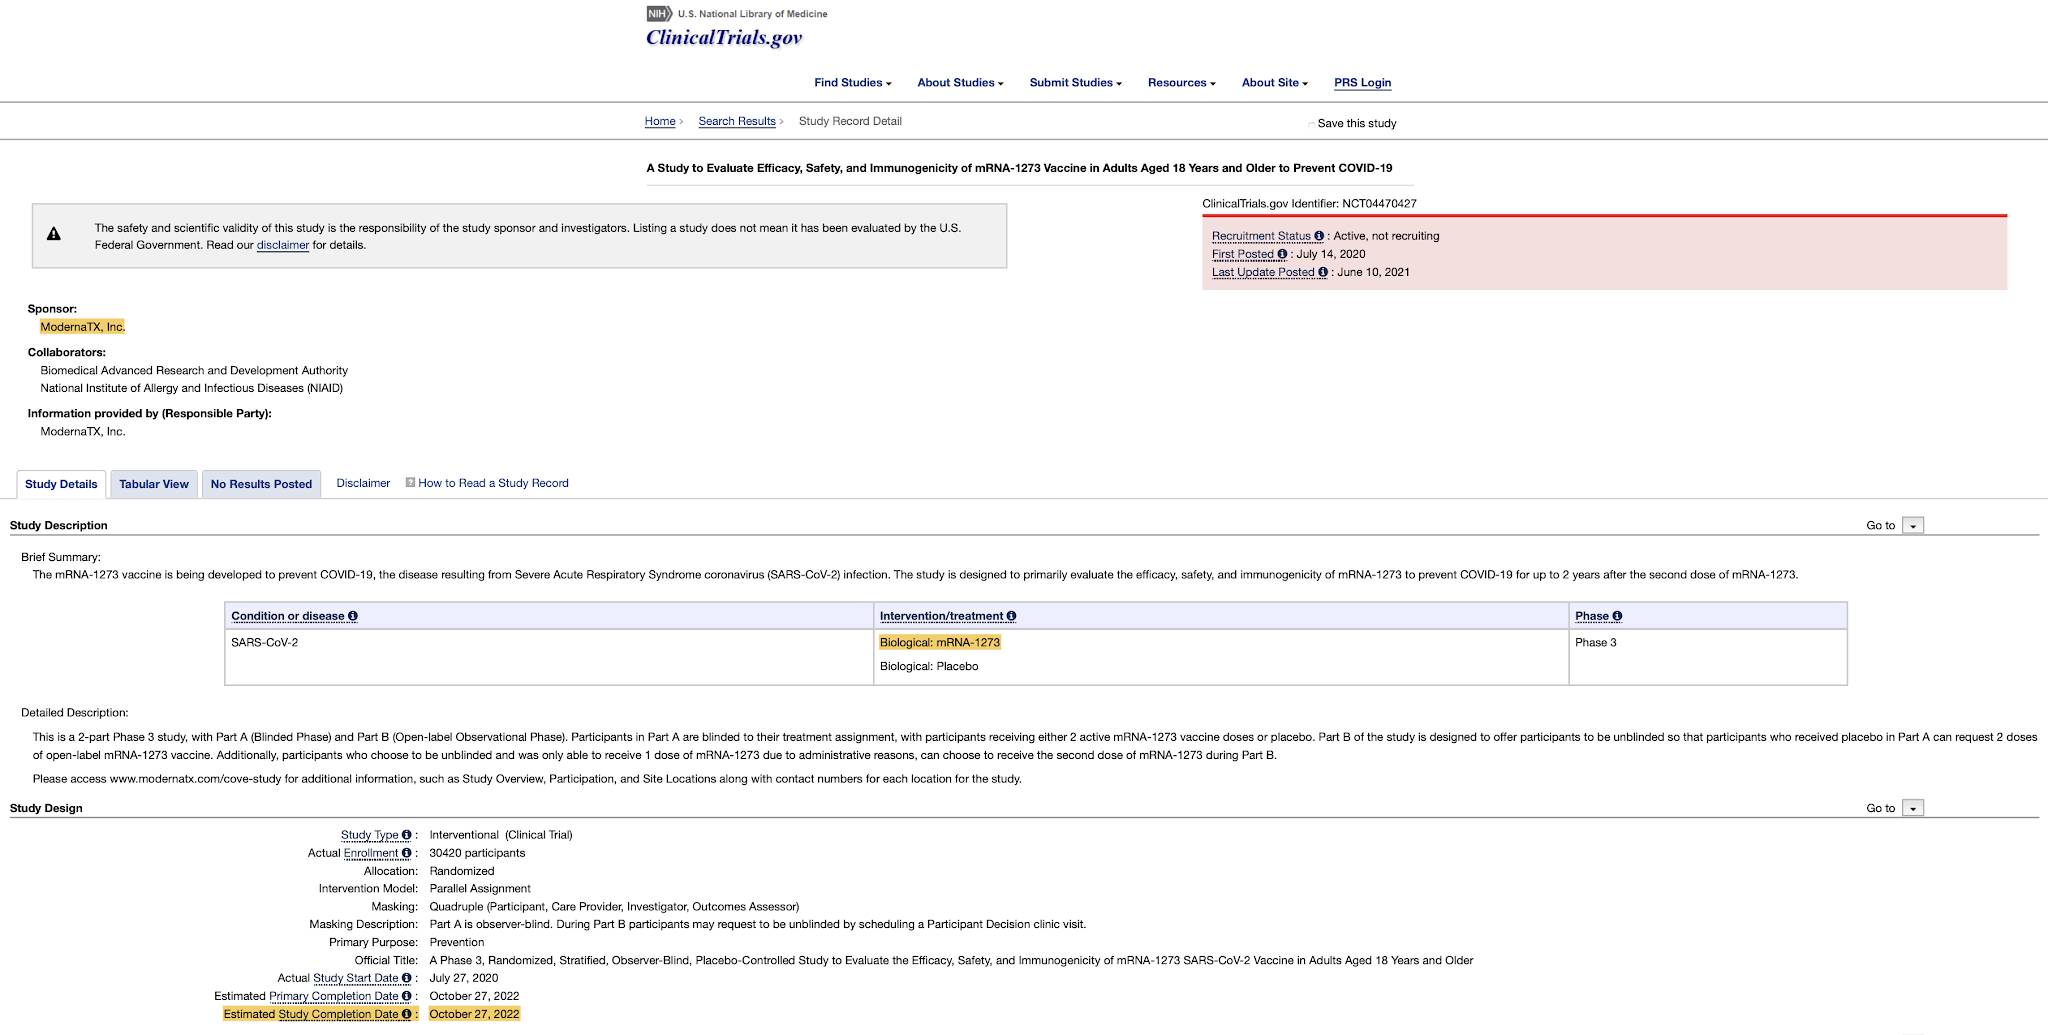
Task: Click Study Type glossary link
Action: [x=370, y=835]
